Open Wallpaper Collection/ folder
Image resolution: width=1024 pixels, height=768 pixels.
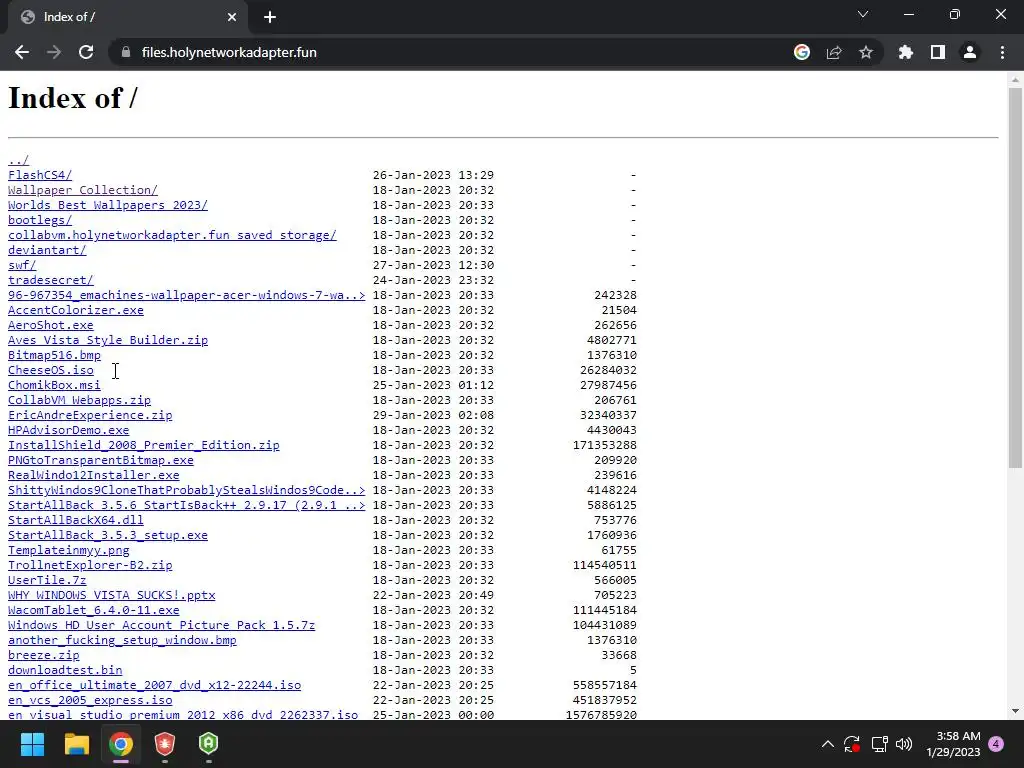tap(83, 190)
